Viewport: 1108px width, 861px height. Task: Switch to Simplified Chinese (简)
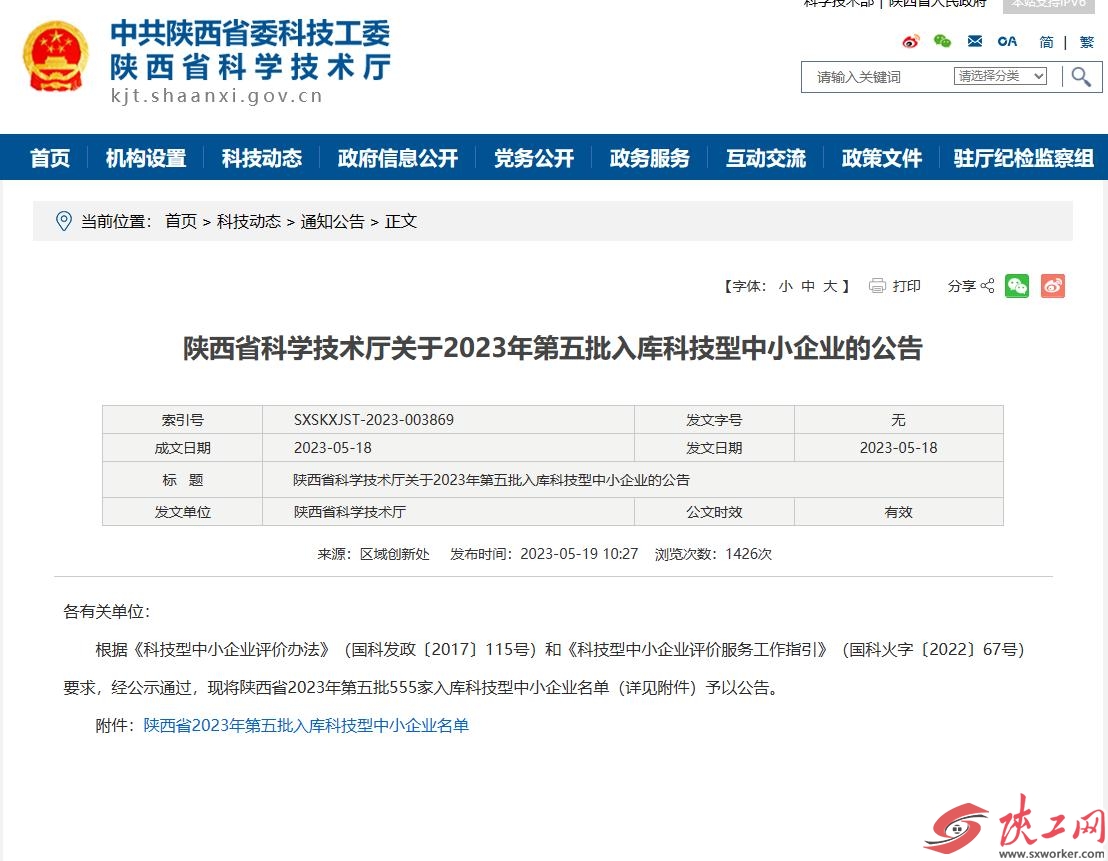1047,42
